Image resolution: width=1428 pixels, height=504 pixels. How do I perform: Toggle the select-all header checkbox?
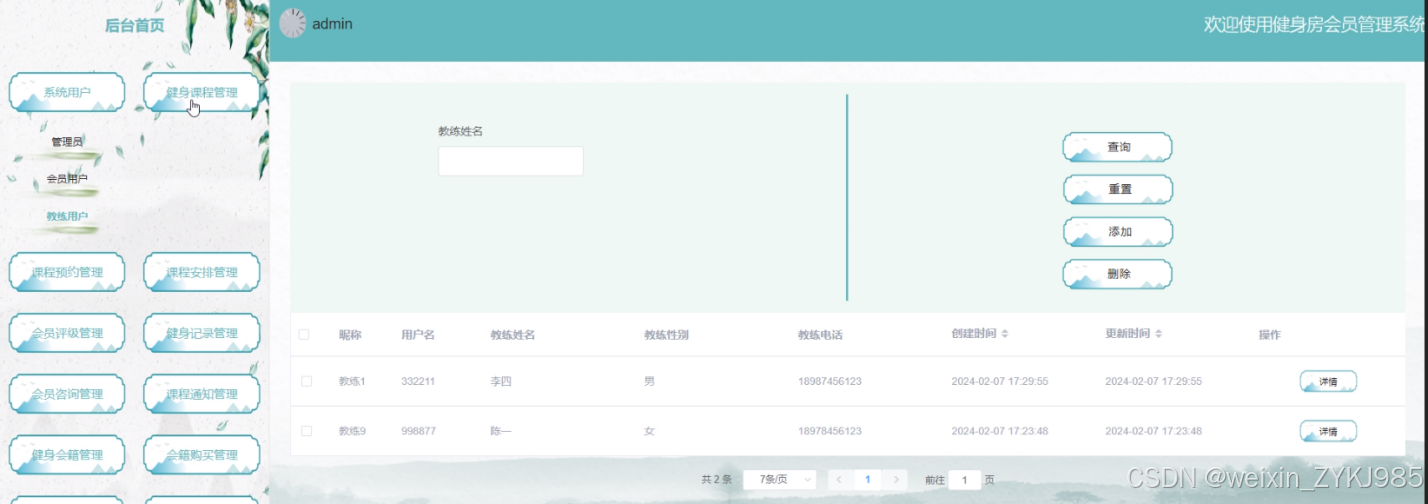click(305, 335)
